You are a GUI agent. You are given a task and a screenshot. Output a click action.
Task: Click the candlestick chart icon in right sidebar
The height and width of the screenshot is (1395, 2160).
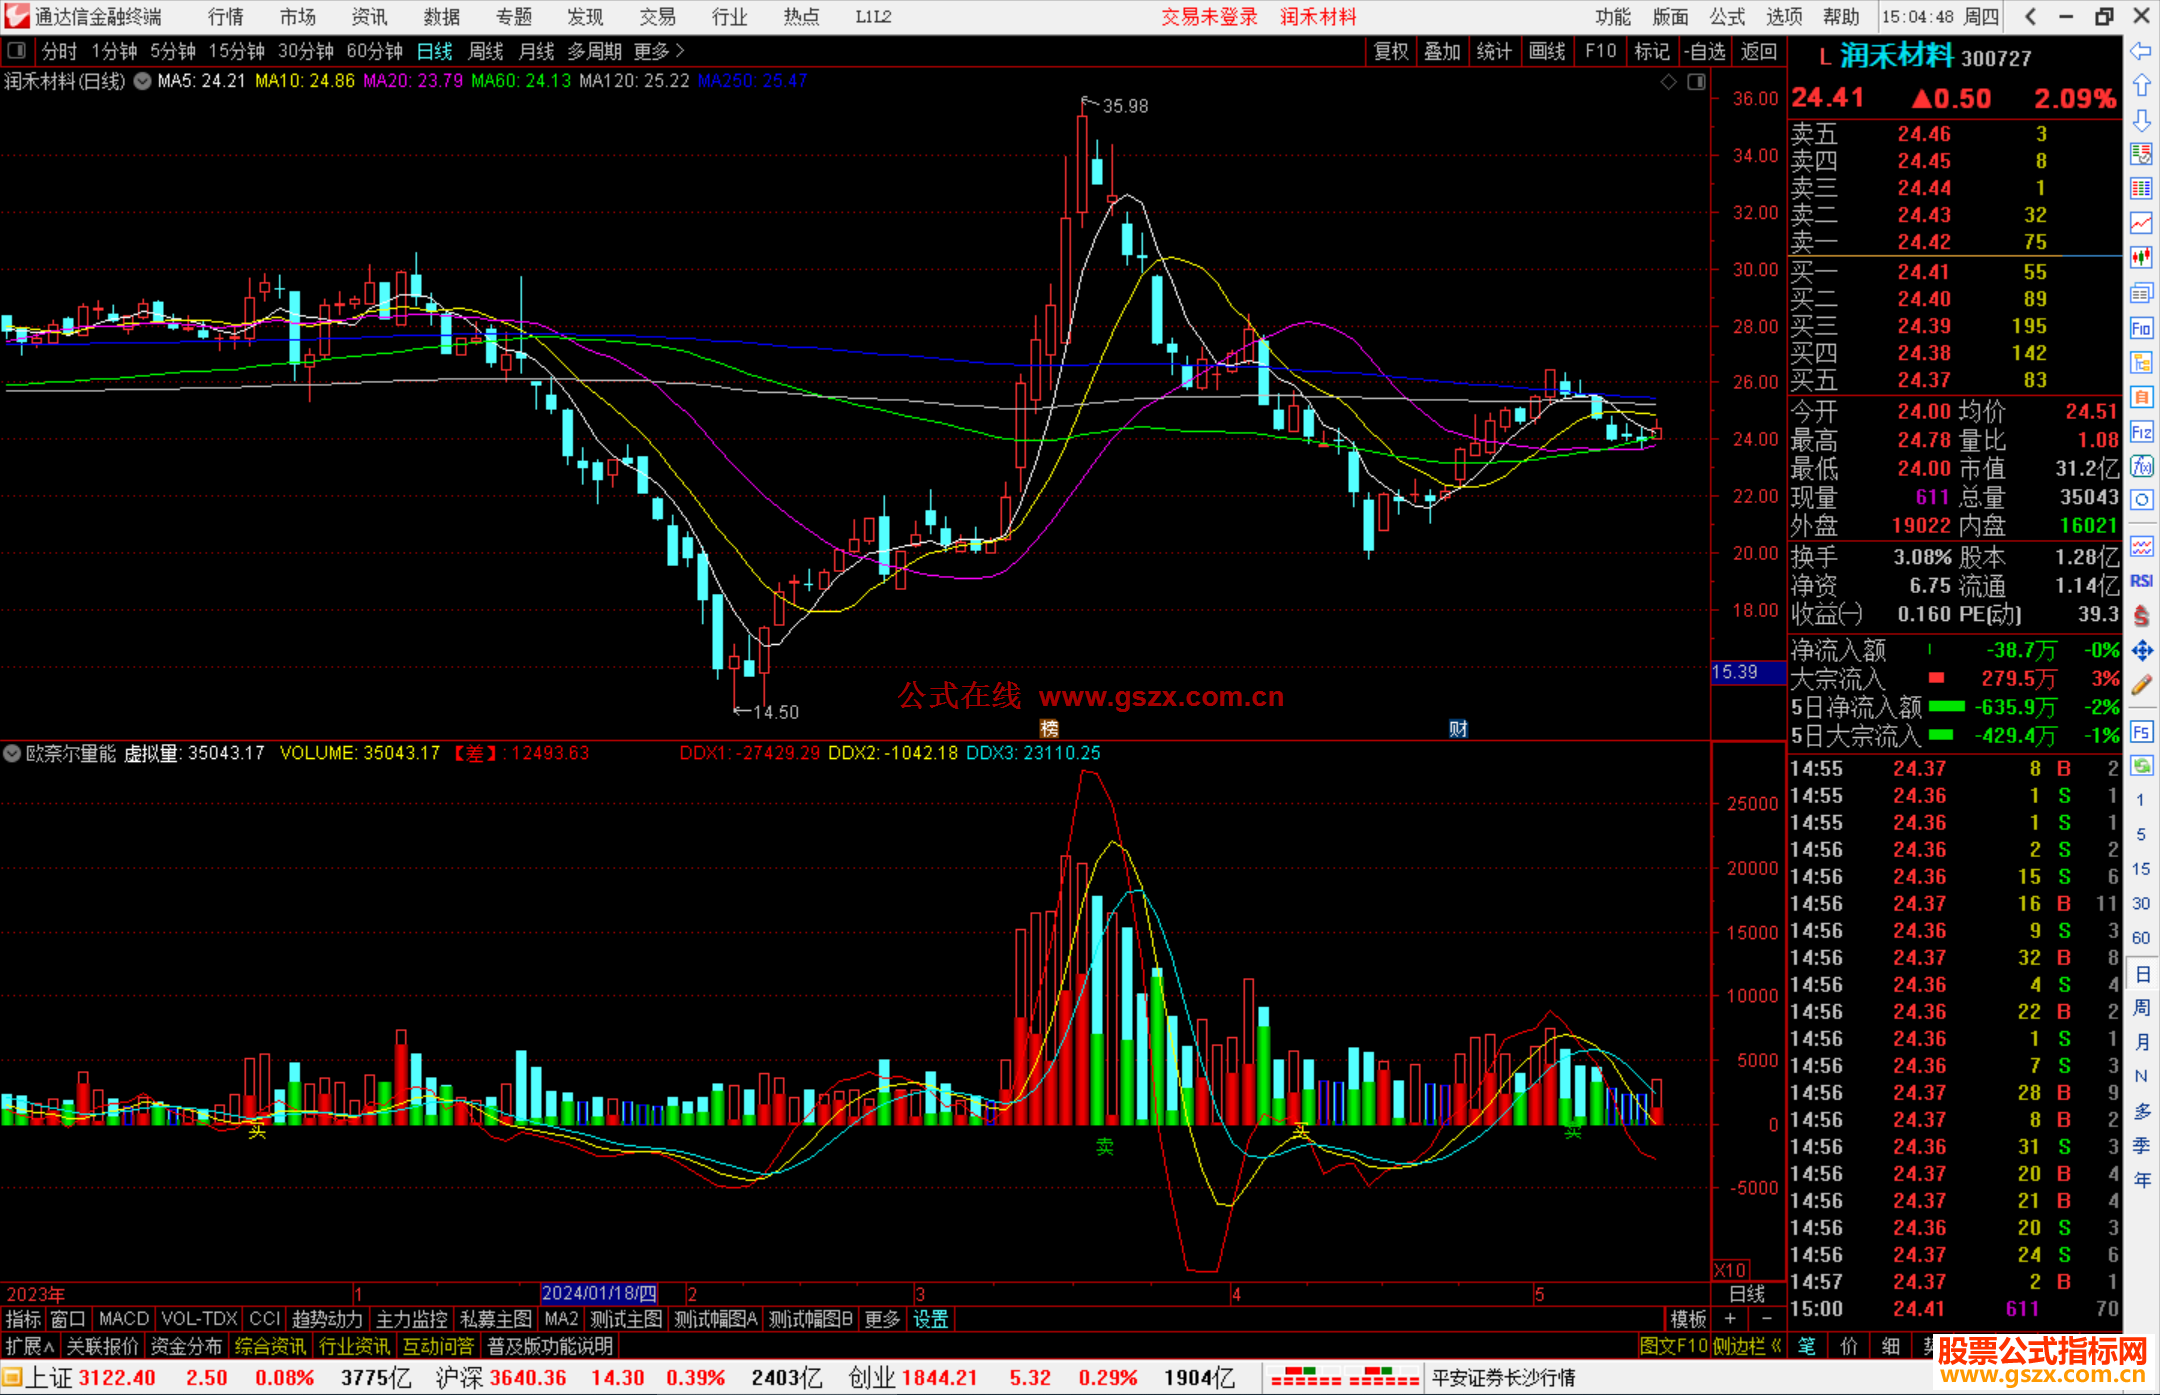tap(2141, 257)
